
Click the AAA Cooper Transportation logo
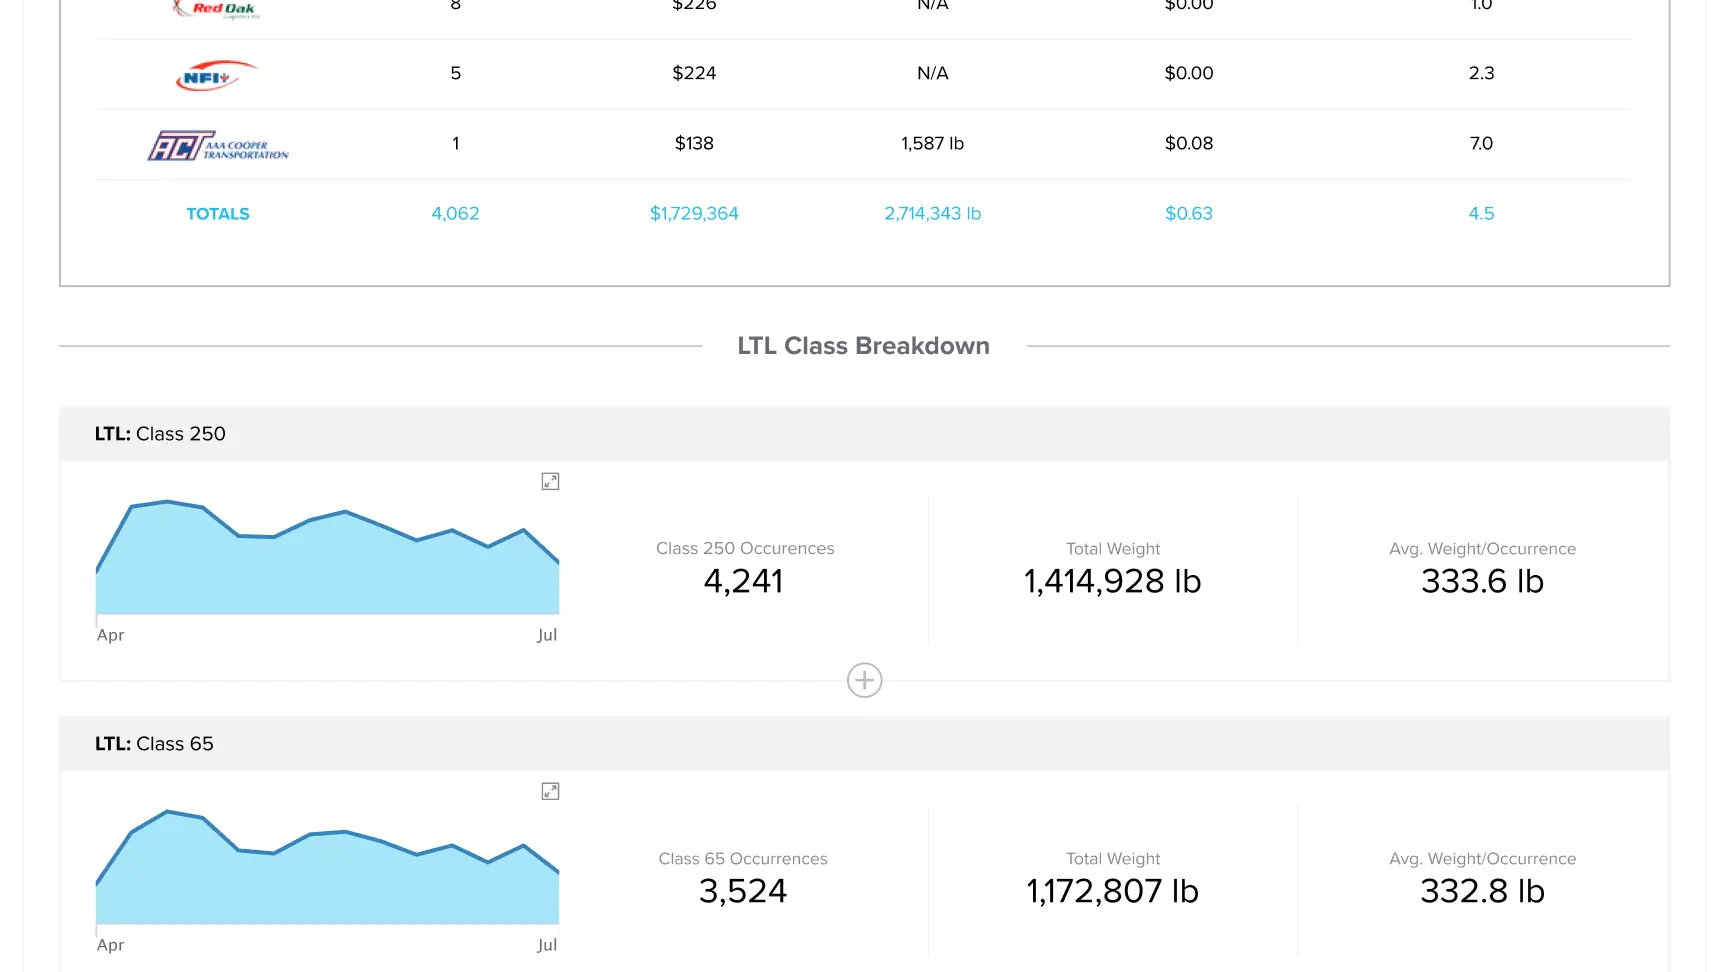click(x=218, y=145)
